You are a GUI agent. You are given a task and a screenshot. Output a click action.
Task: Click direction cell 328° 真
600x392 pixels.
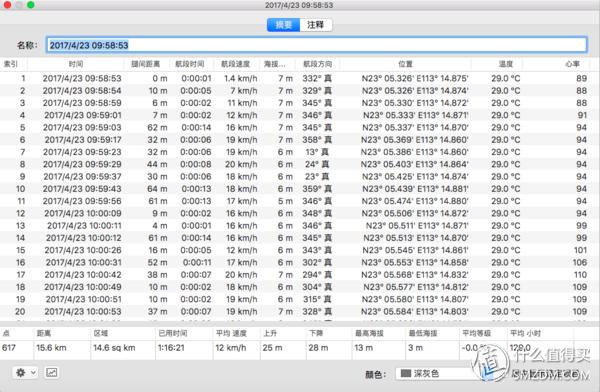click(x=317, y=311)
